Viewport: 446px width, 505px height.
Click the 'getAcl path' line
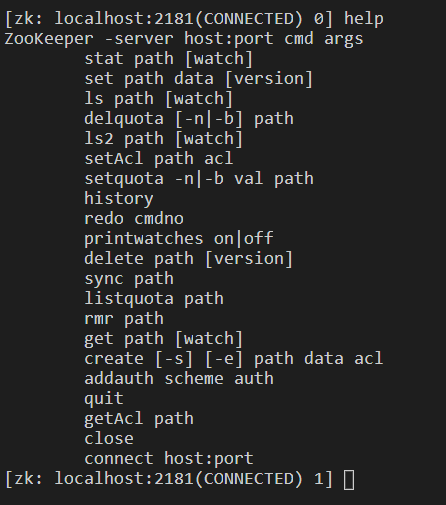[139, 419]
